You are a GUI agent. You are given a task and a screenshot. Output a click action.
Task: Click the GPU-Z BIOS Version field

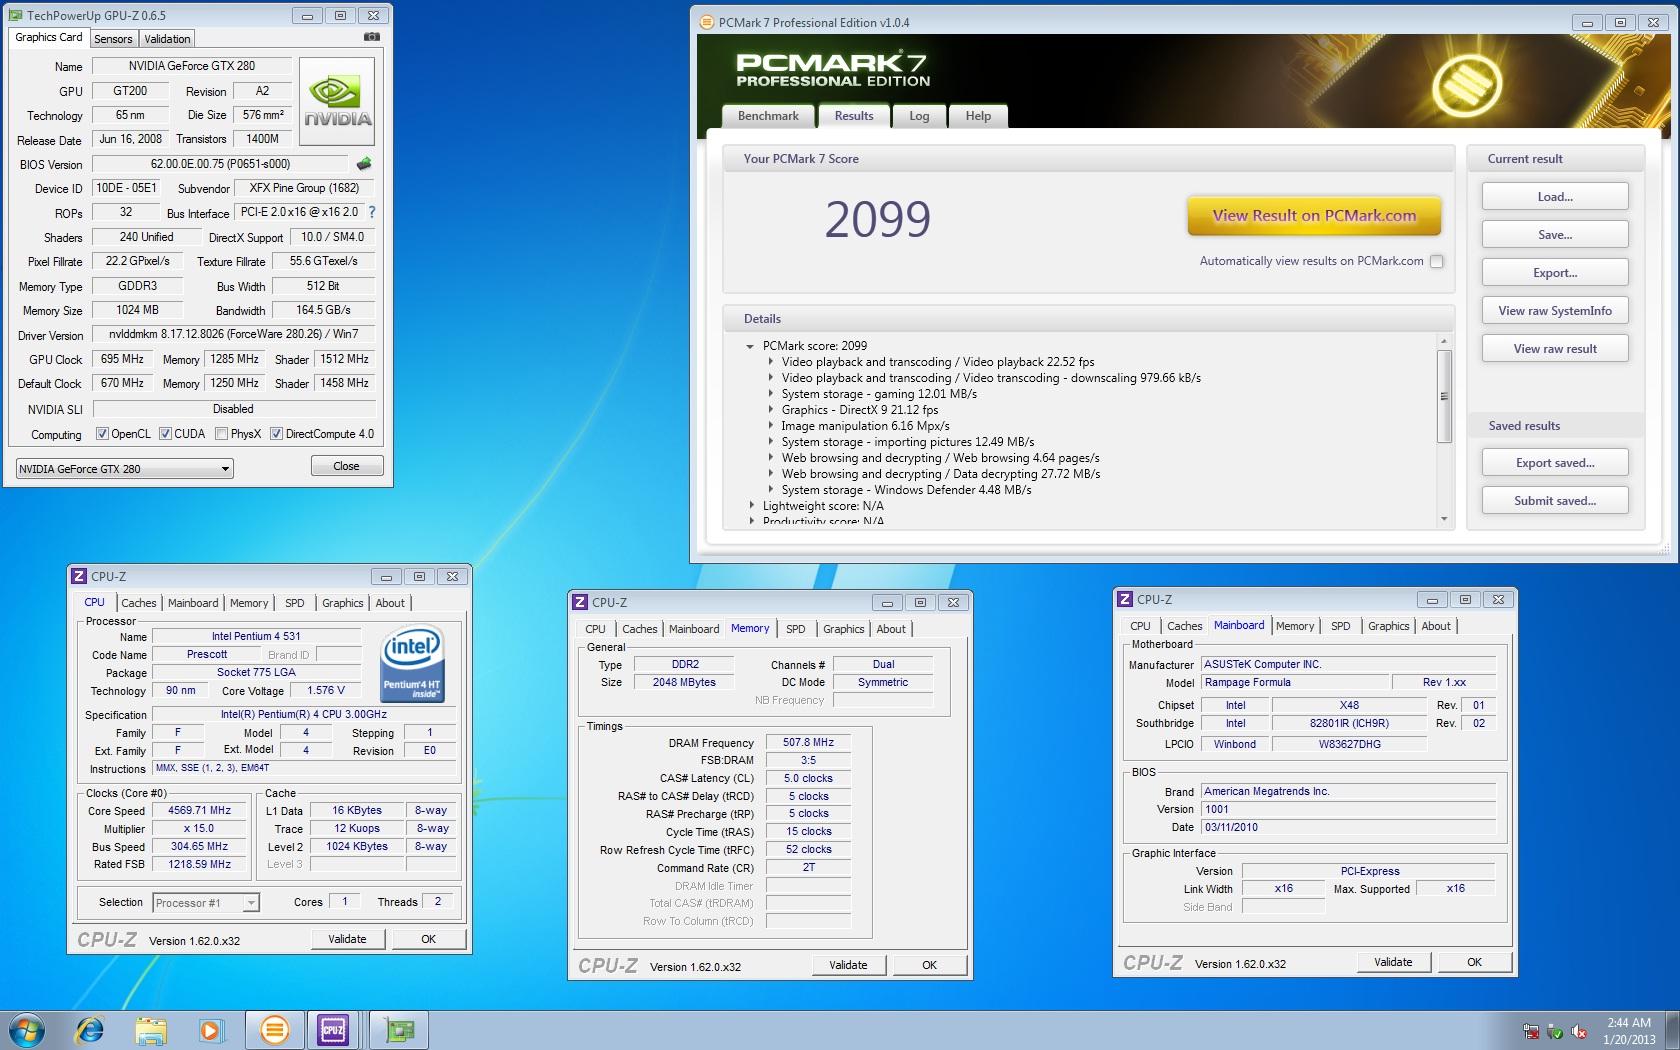coord(220,164)
